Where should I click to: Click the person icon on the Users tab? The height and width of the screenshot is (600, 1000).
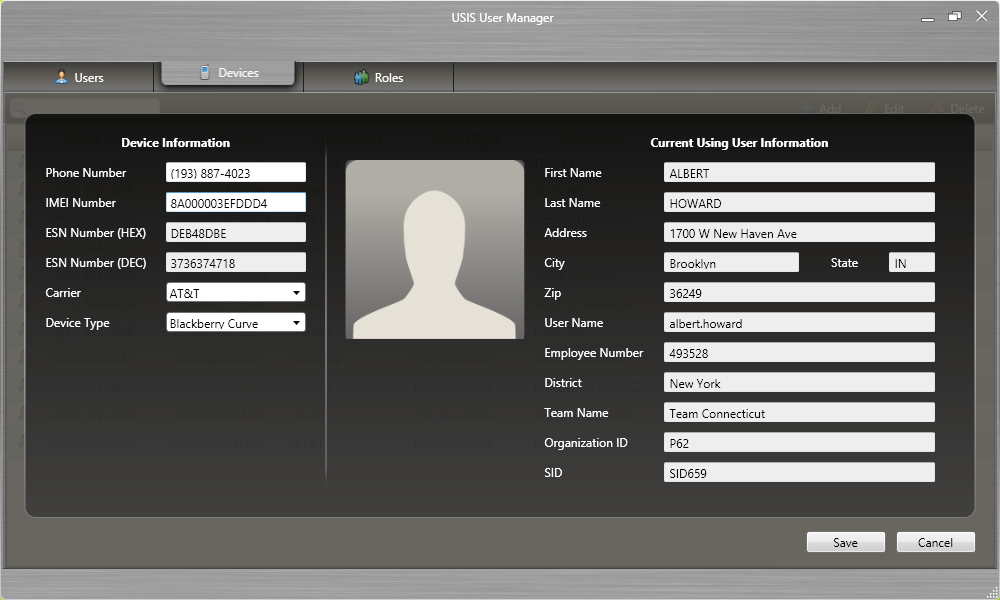point(61,77)
